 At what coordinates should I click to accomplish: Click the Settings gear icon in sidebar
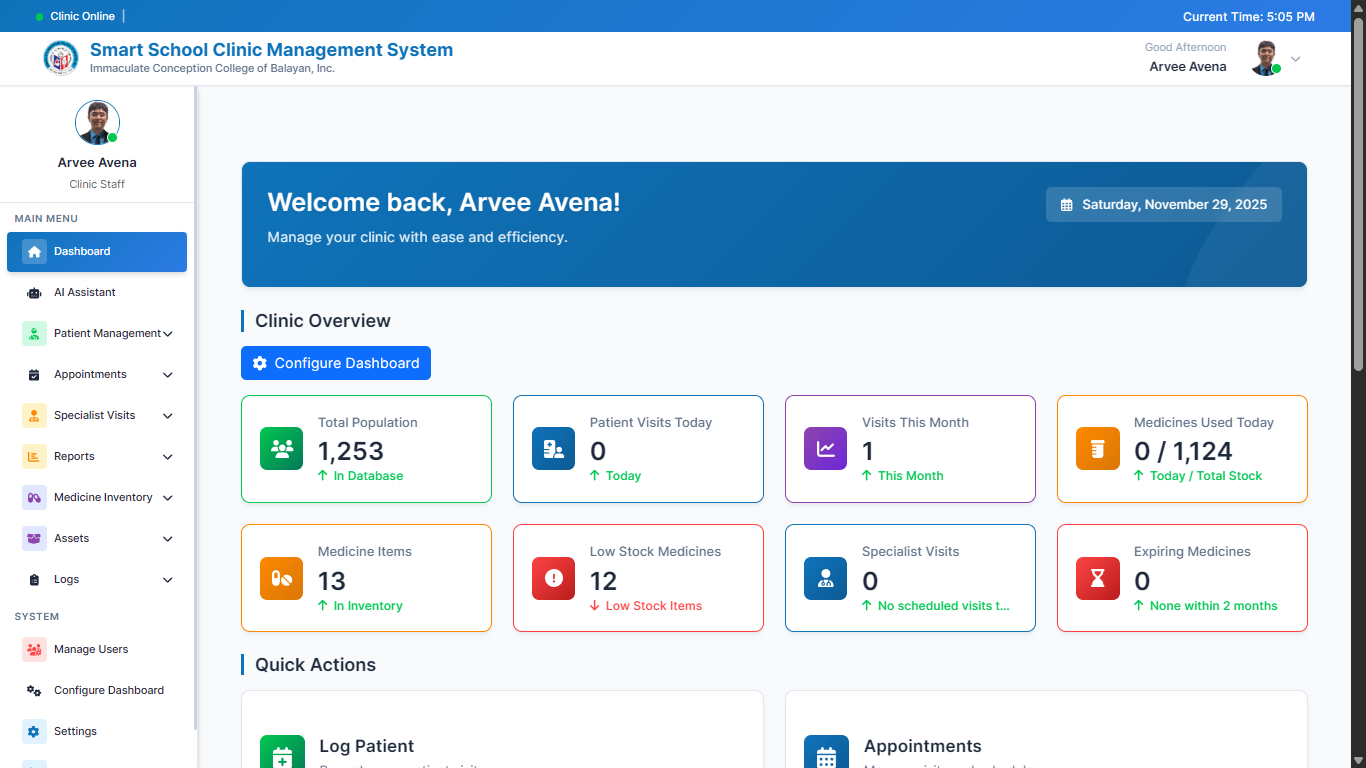[34, 732]
